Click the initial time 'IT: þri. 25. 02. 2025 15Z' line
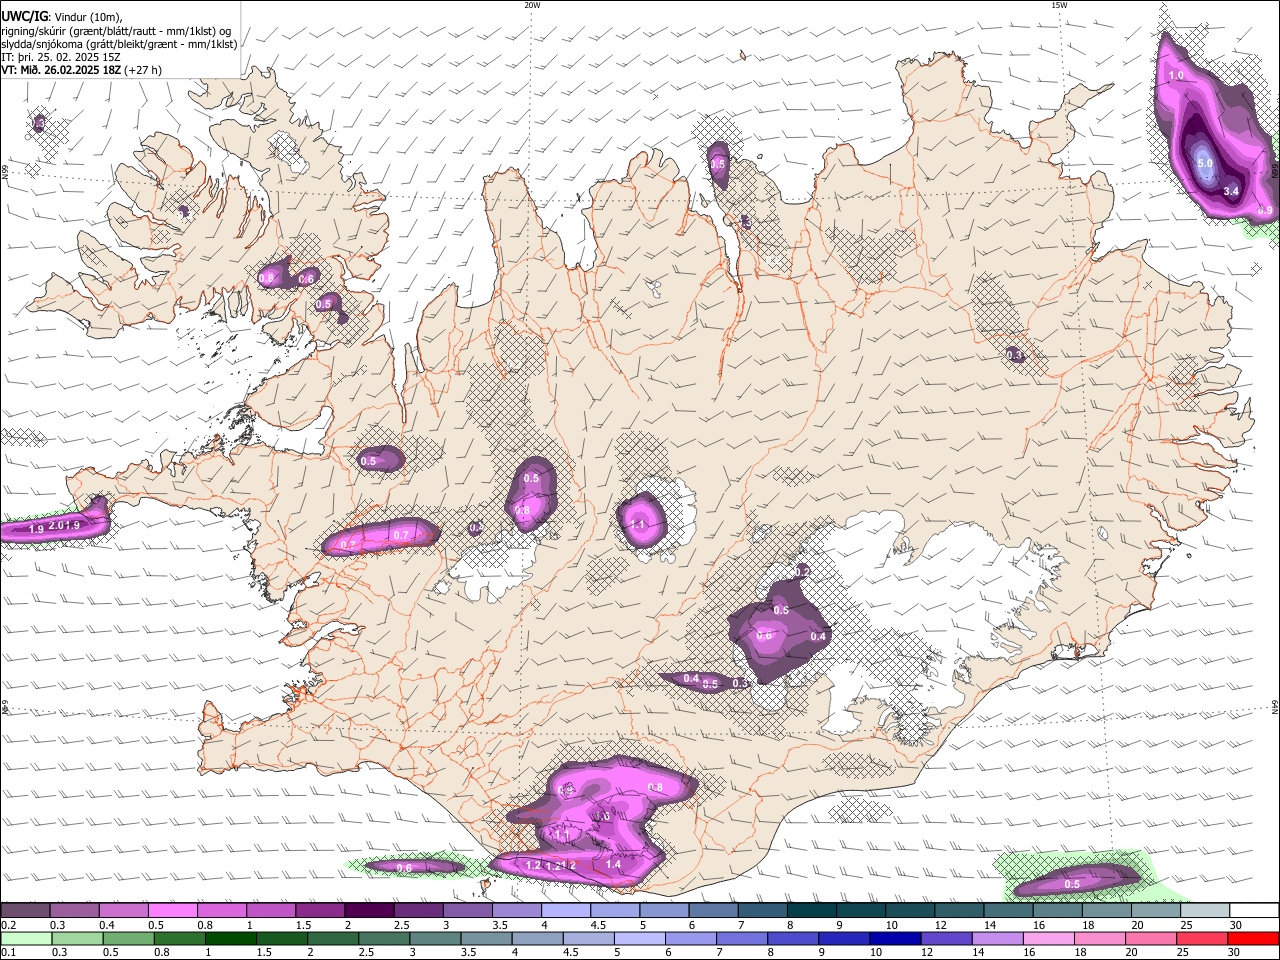The height and width of the screenshot is (960, 1280). point(61,57)
